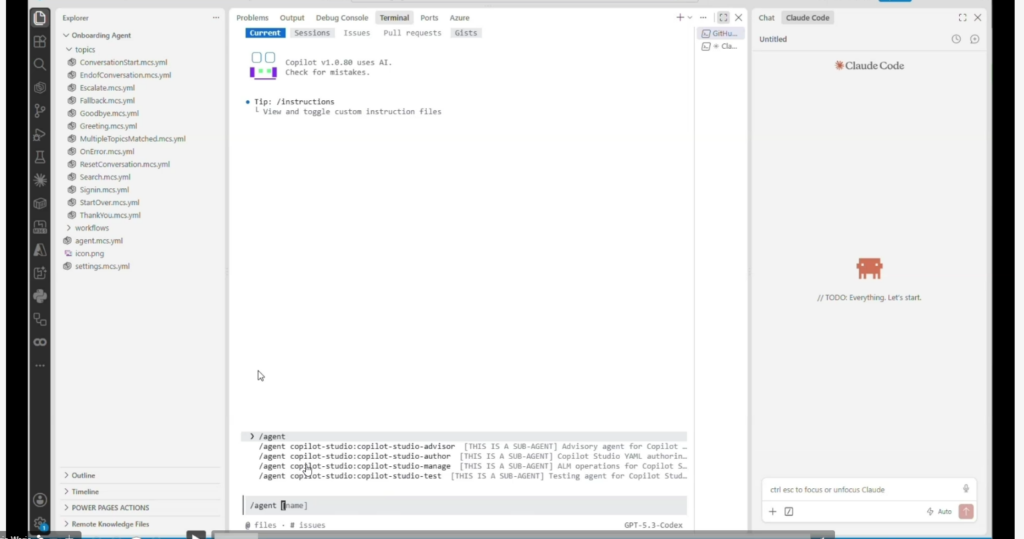Expand the POWER PAGES ACTIONS section
The image size is (1024, 539).
click(110, 508)
